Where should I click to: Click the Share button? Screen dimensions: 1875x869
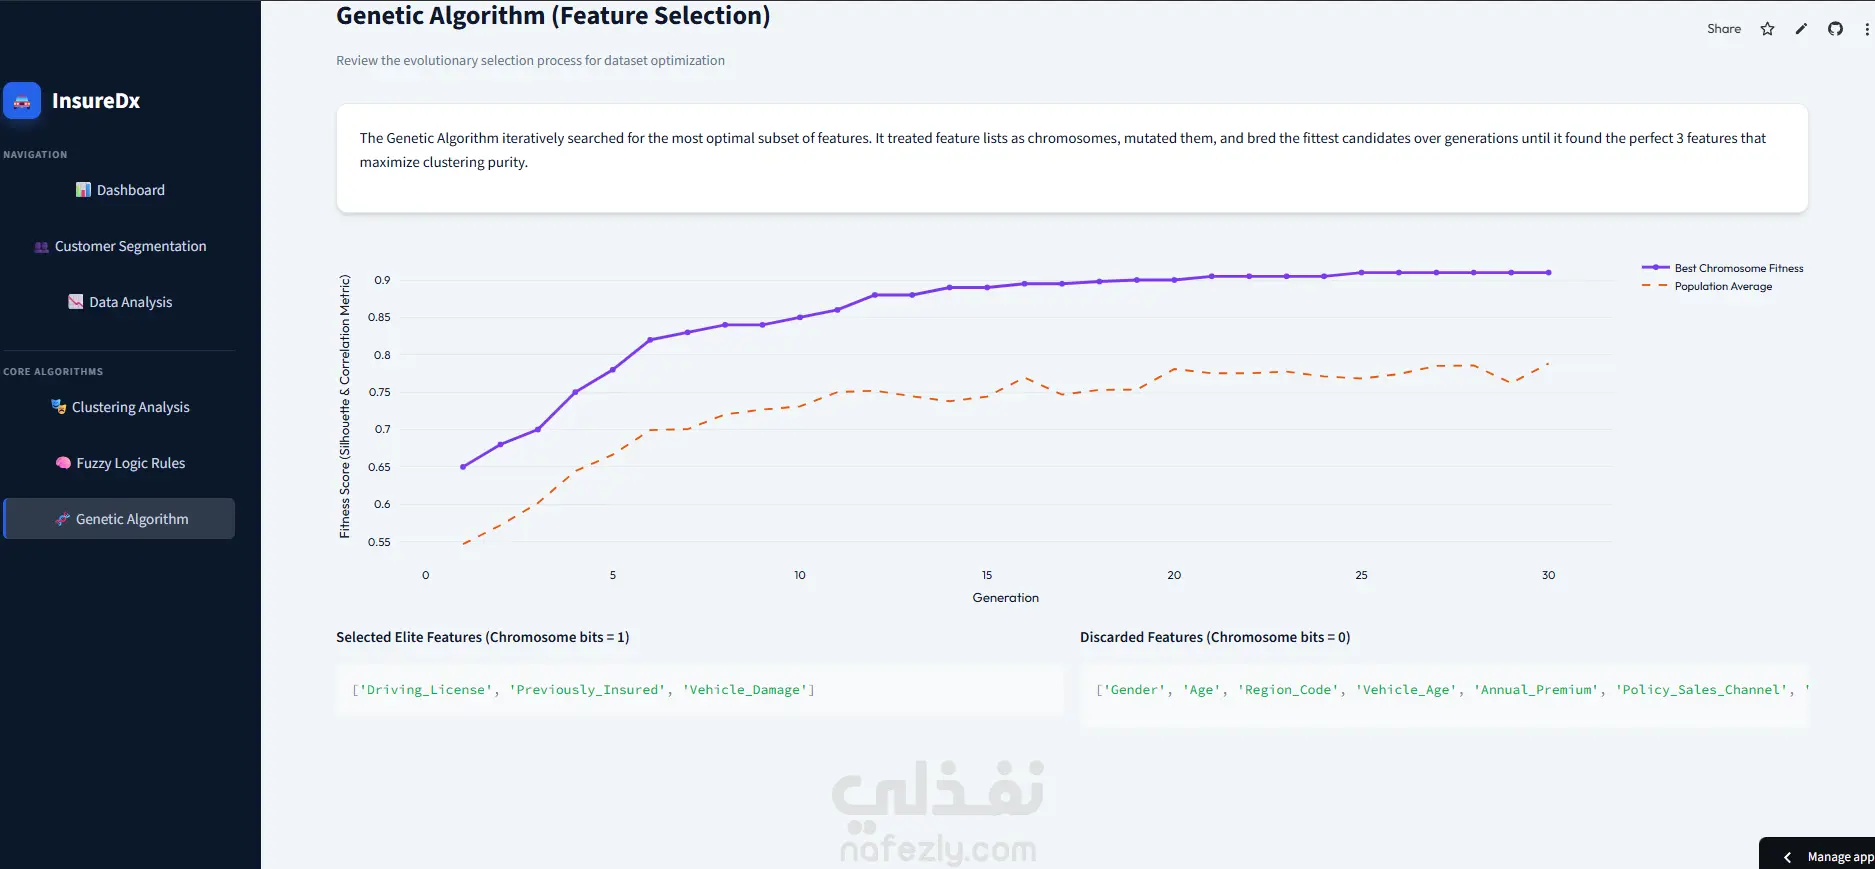(1724, 29)
